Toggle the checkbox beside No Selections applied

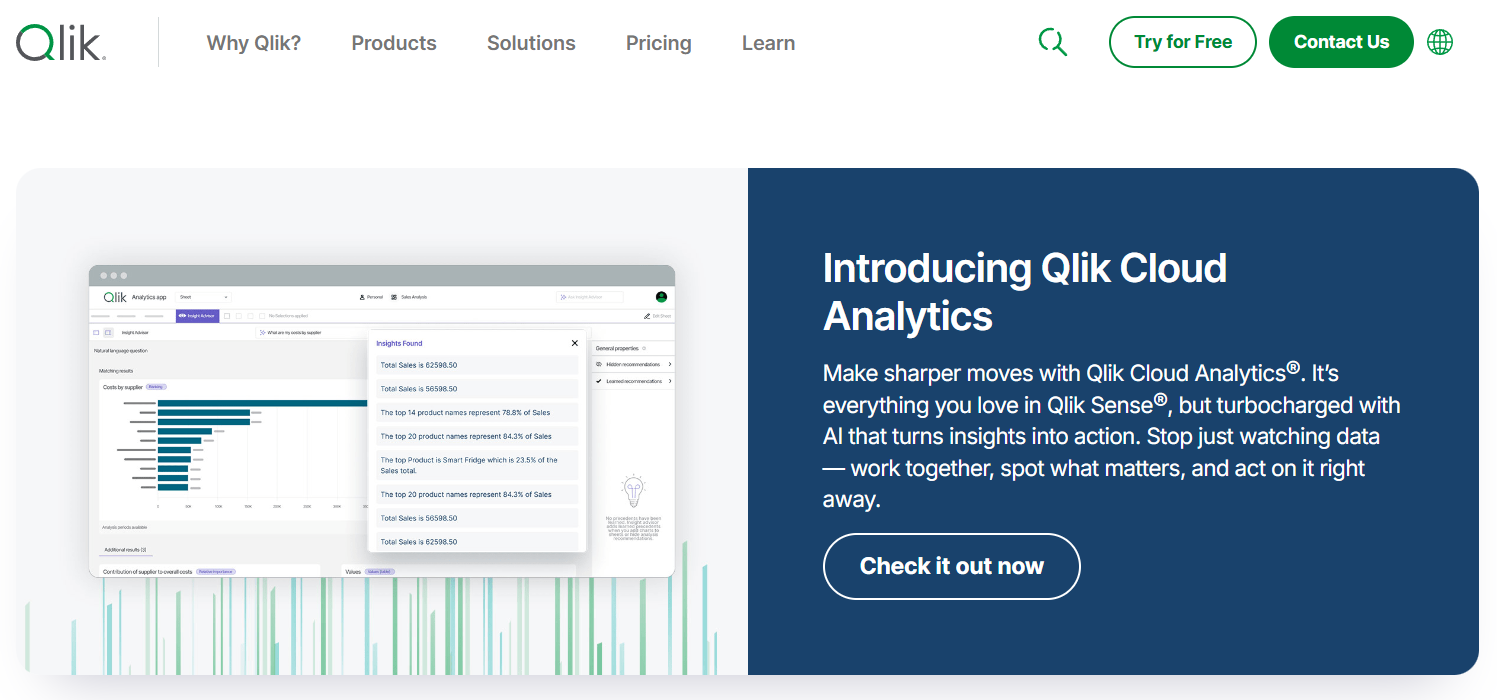[261, 316]
